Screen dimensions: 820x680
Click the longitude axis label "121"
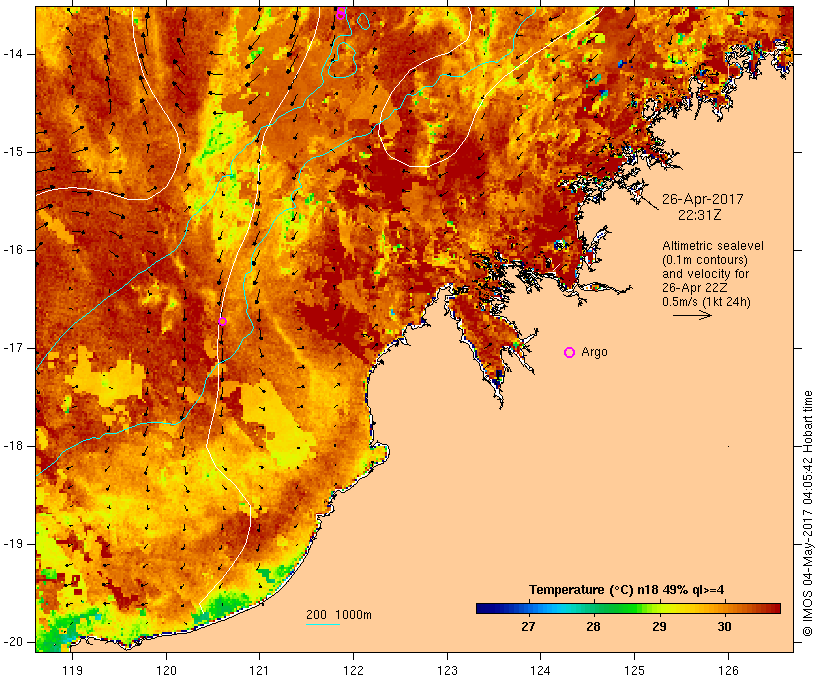259,670
